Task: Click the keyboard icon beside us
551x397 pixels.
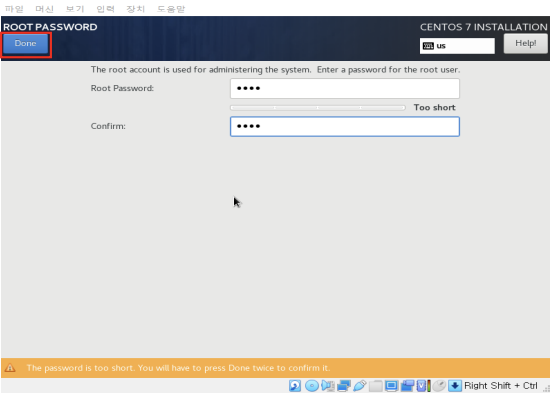Action: (x=428, y=46)
